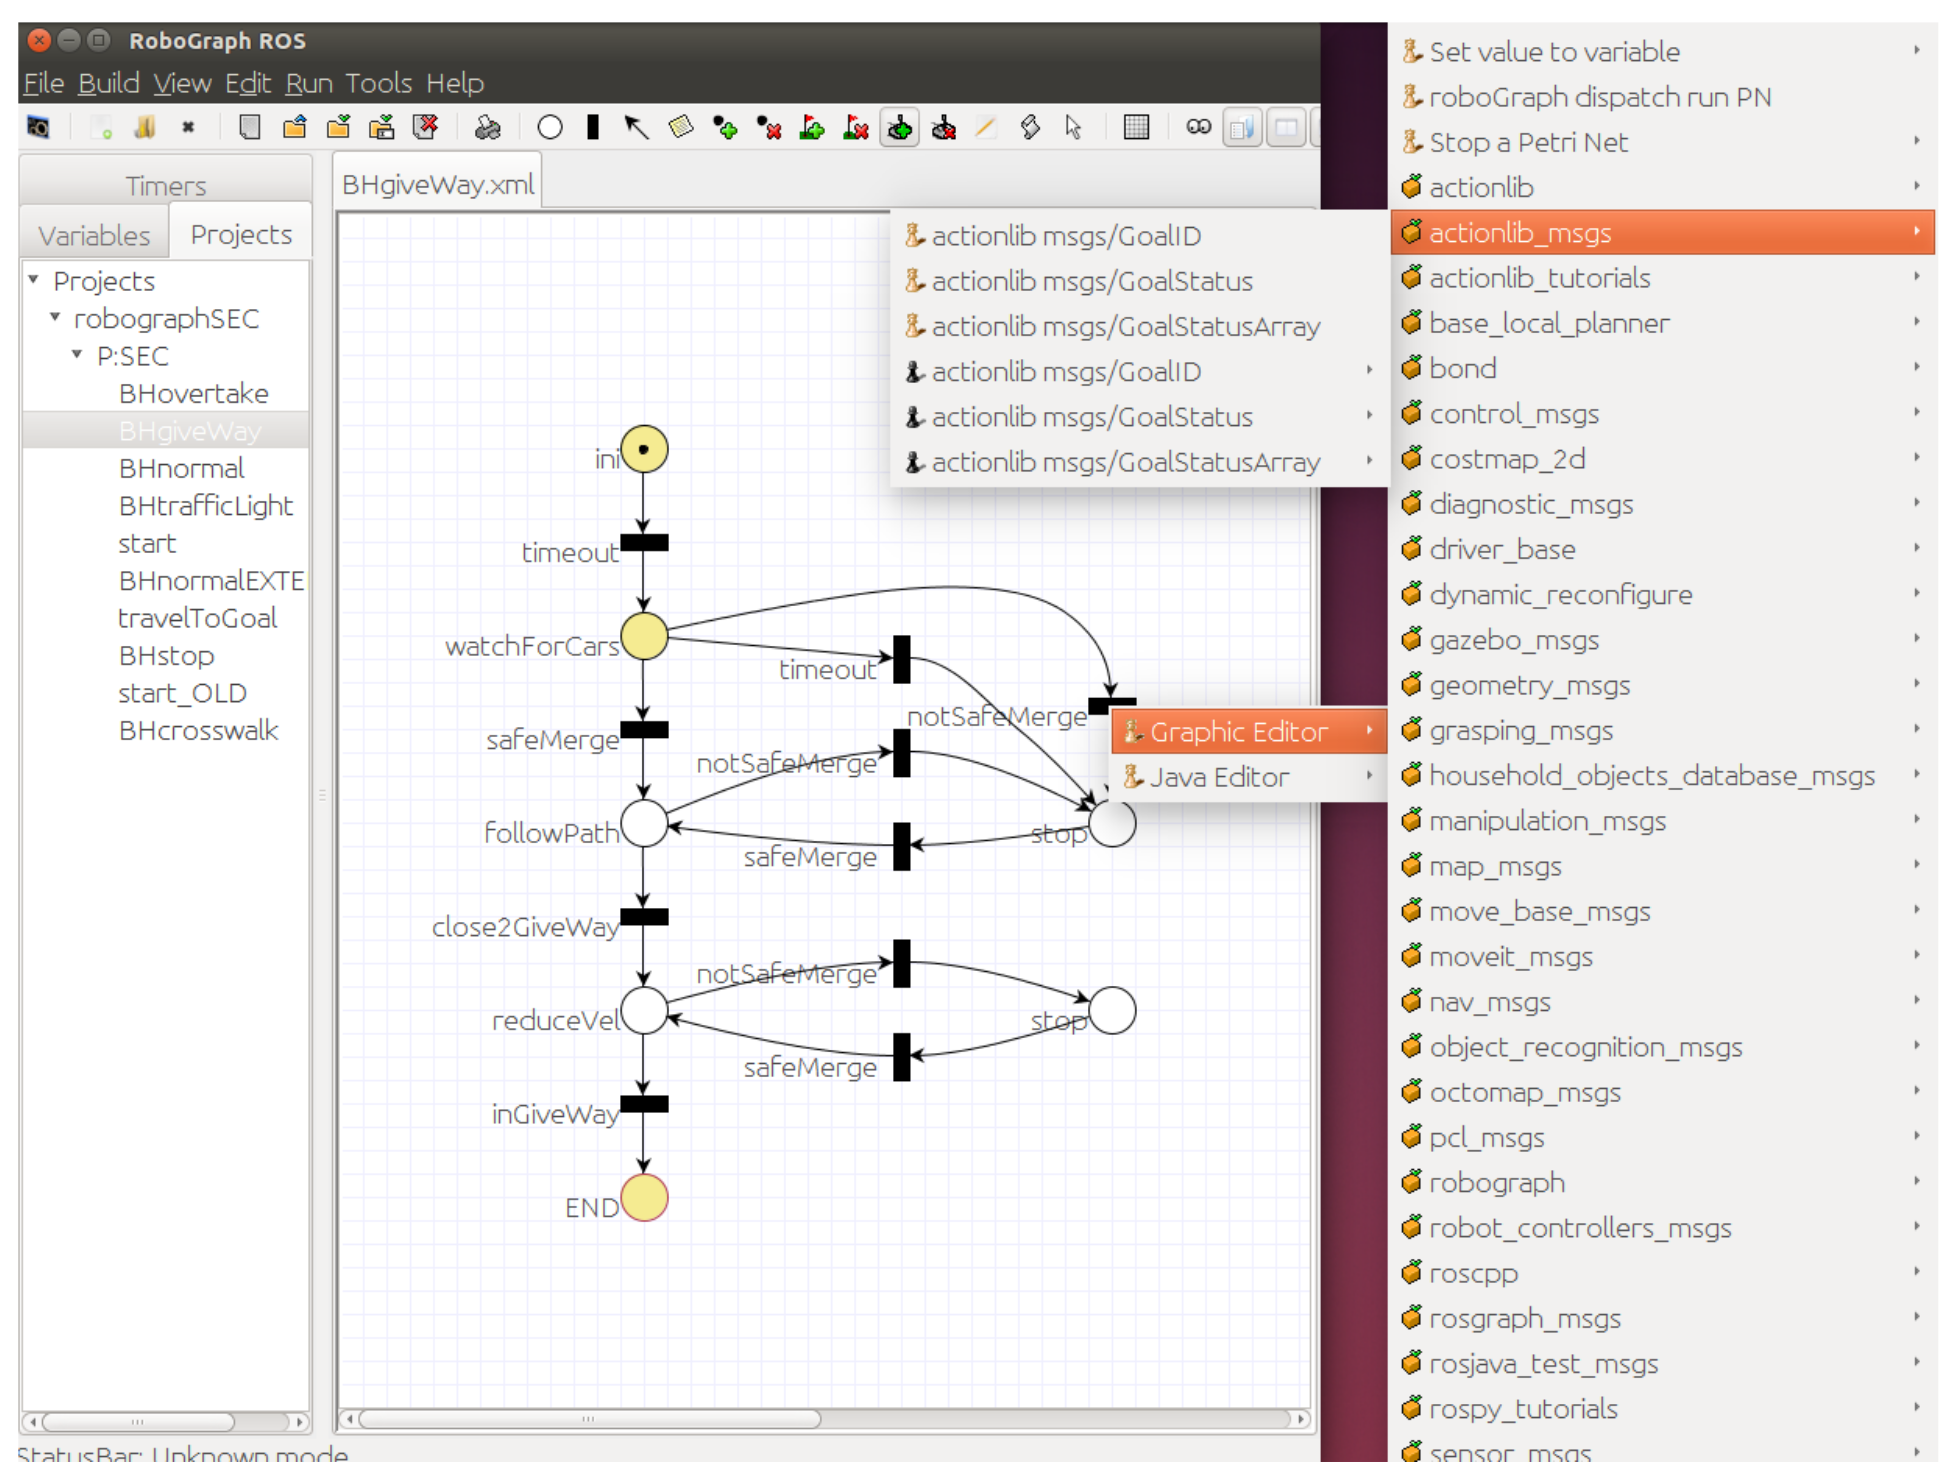Screen dimensions: 1958x1482
Task: Click the delete token icon
Action: pos(768,128)
